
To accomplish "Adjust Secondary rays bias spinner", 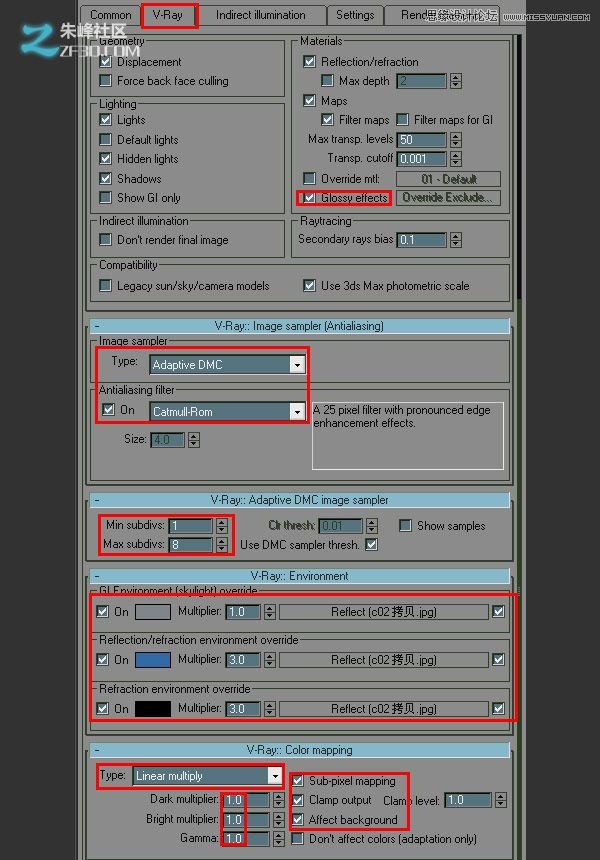I will (x=456, y=240).
